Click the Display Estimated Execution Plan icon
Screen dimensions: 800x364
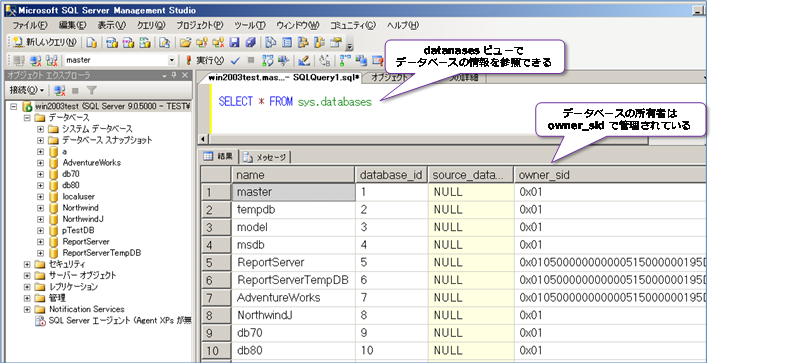[x=267, y=60]
